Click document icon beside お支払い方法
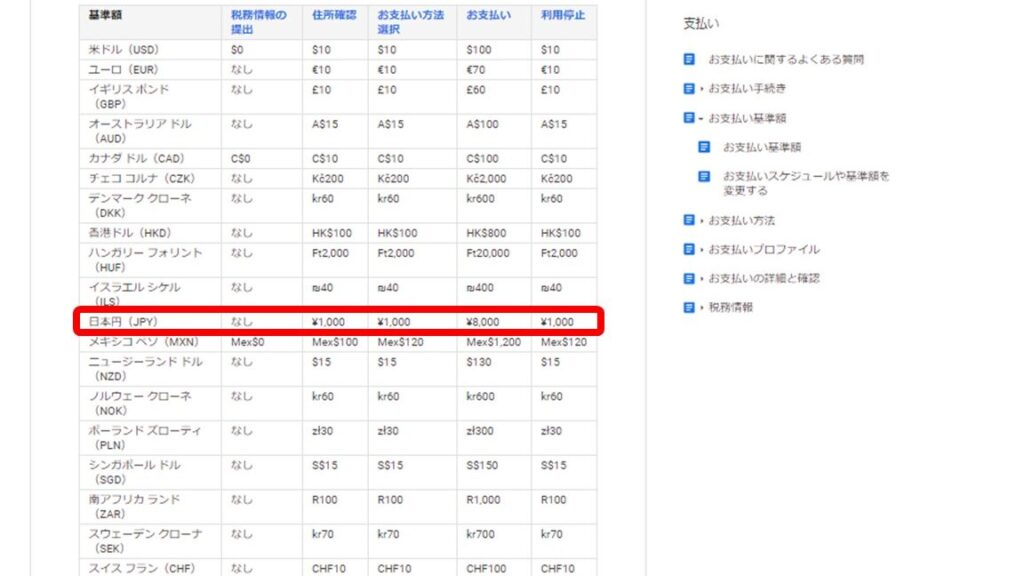Screen dimensions: 1024x576 689,220
